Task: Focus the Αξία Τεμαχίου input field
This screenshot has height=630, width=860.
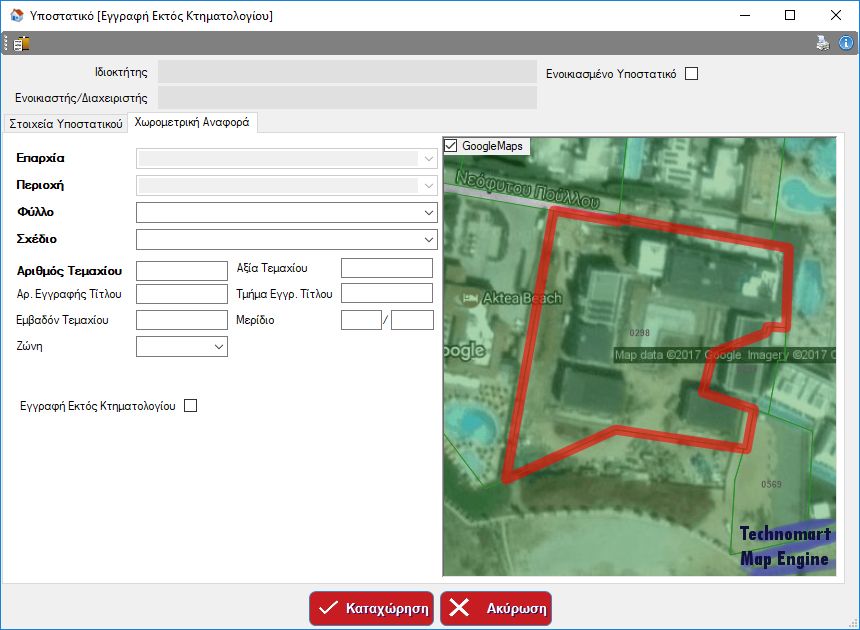Action: pos(386,268)
